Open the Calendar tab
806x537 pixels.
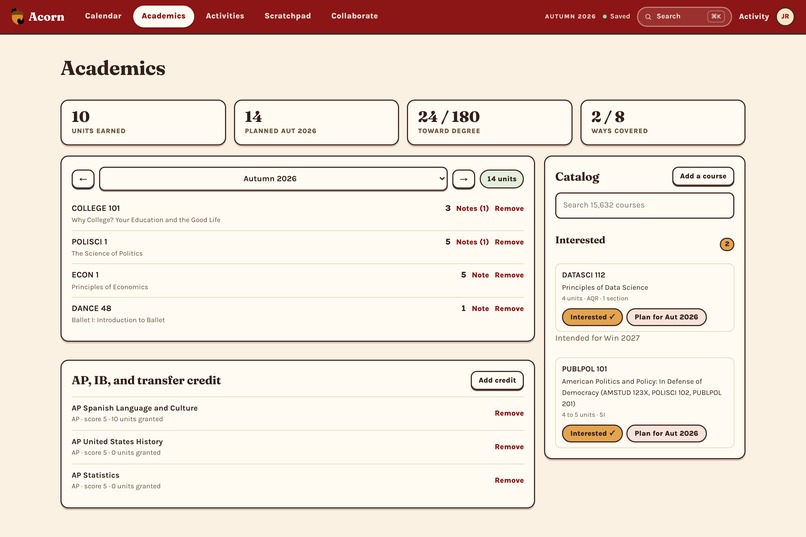click(103, 16)
